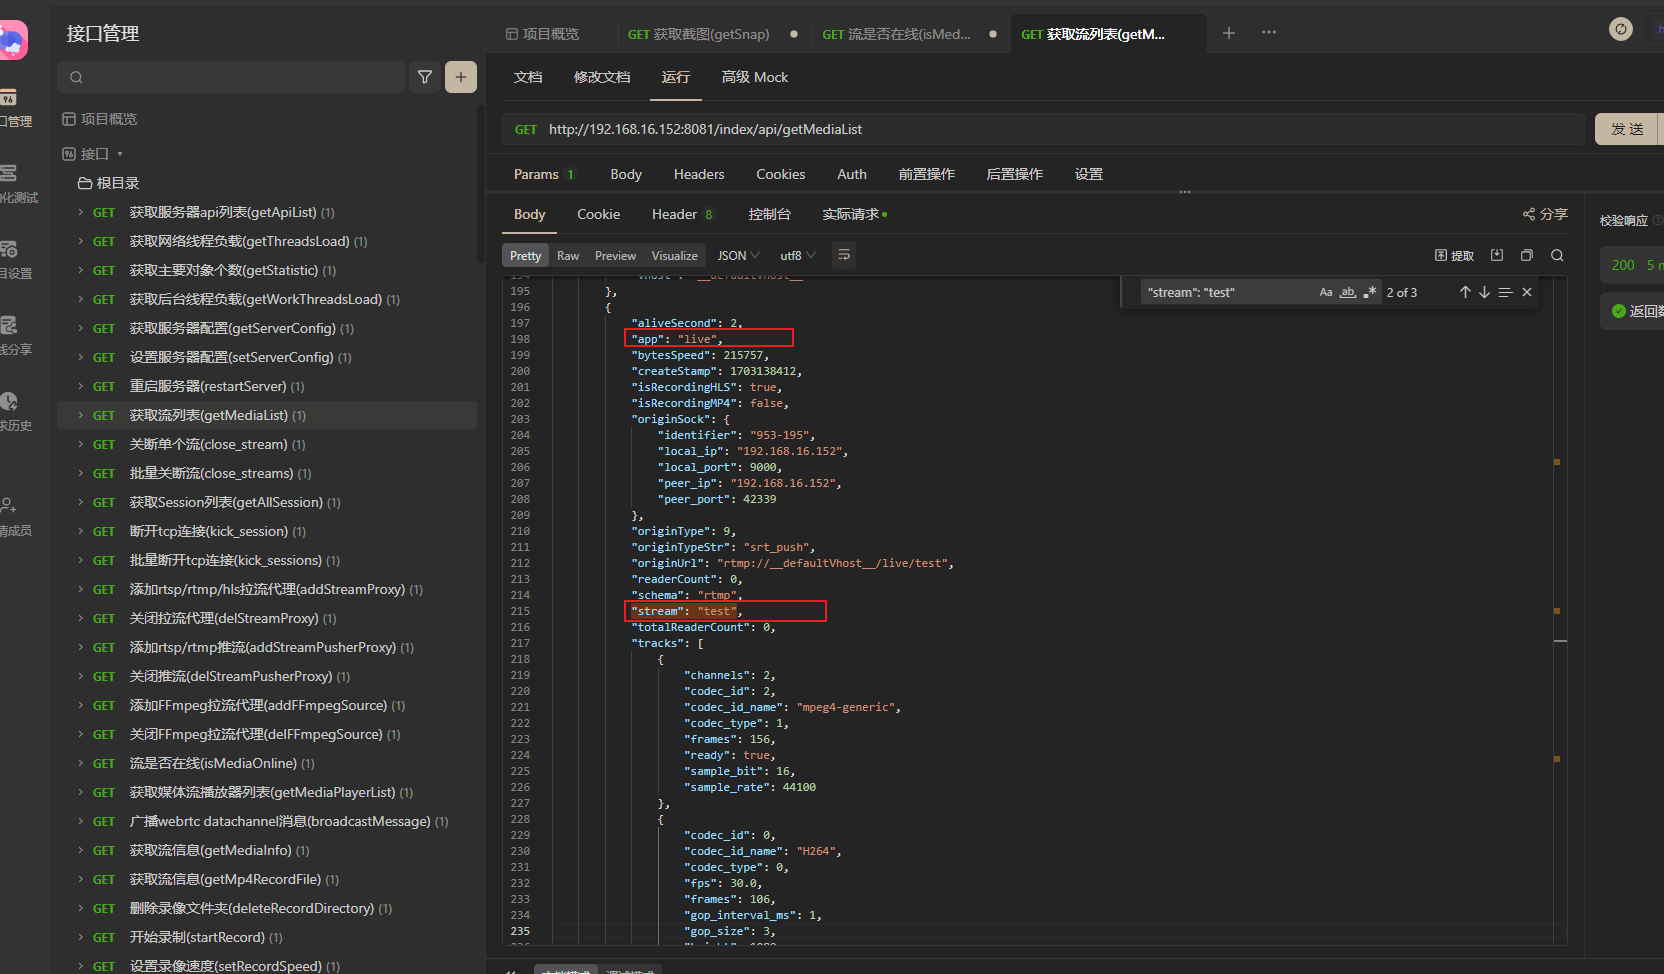Toggle the word wrap icon in the response toolbar
1664x974 pixels.
tap(844, 255)
